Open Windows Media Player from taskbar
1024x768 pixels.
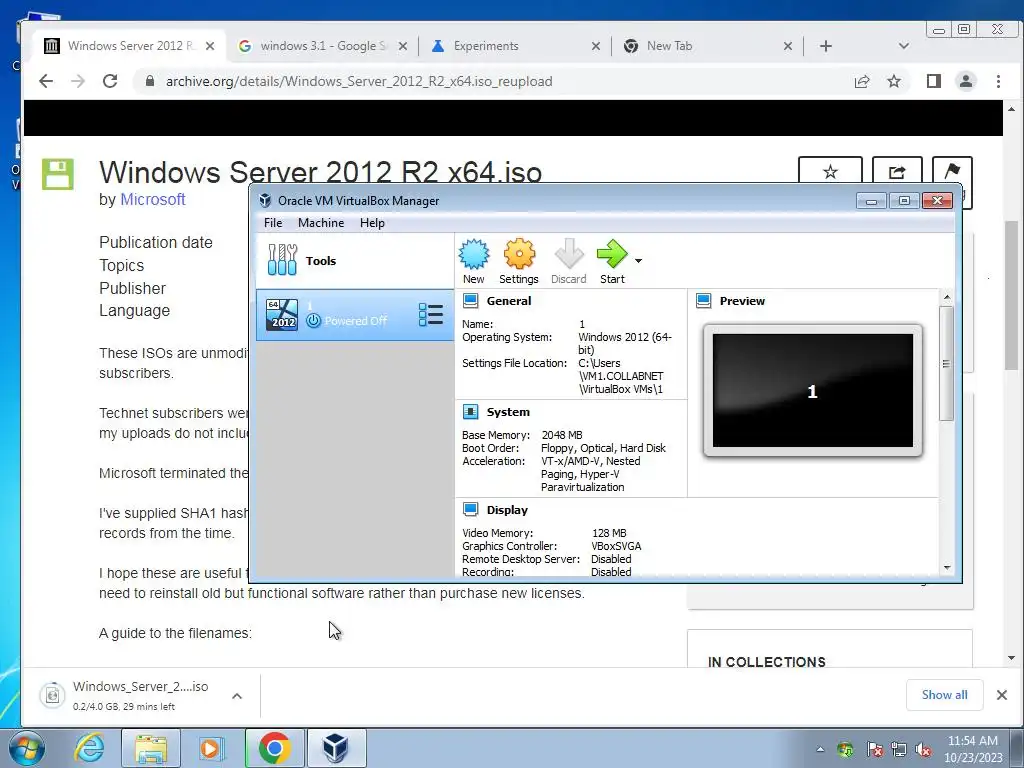click(x=210, y=748)
